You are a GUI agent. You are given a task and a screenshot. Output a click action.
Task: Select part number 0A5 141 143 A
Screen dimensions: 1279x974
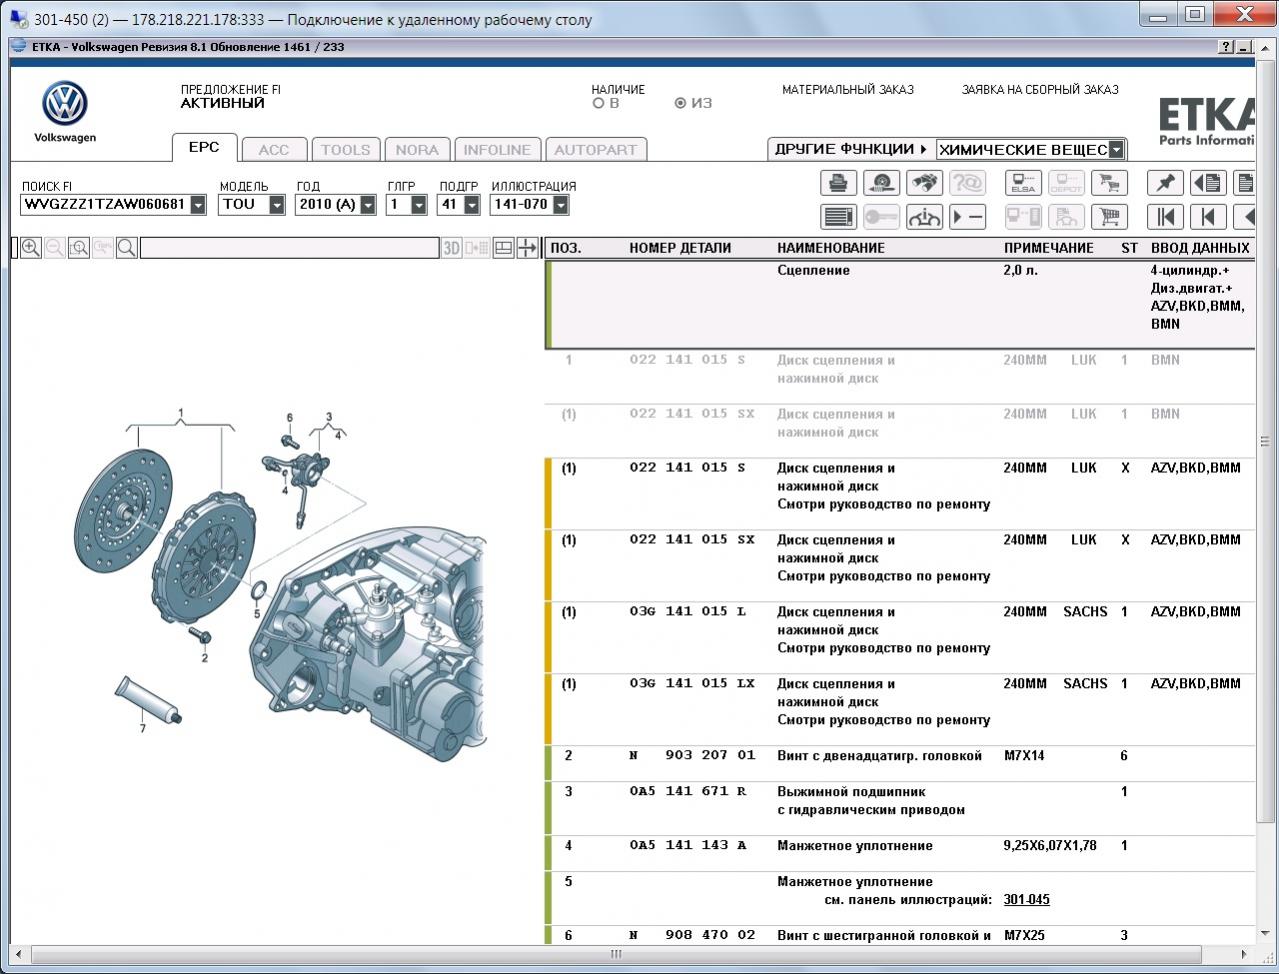tap(688, 846)
